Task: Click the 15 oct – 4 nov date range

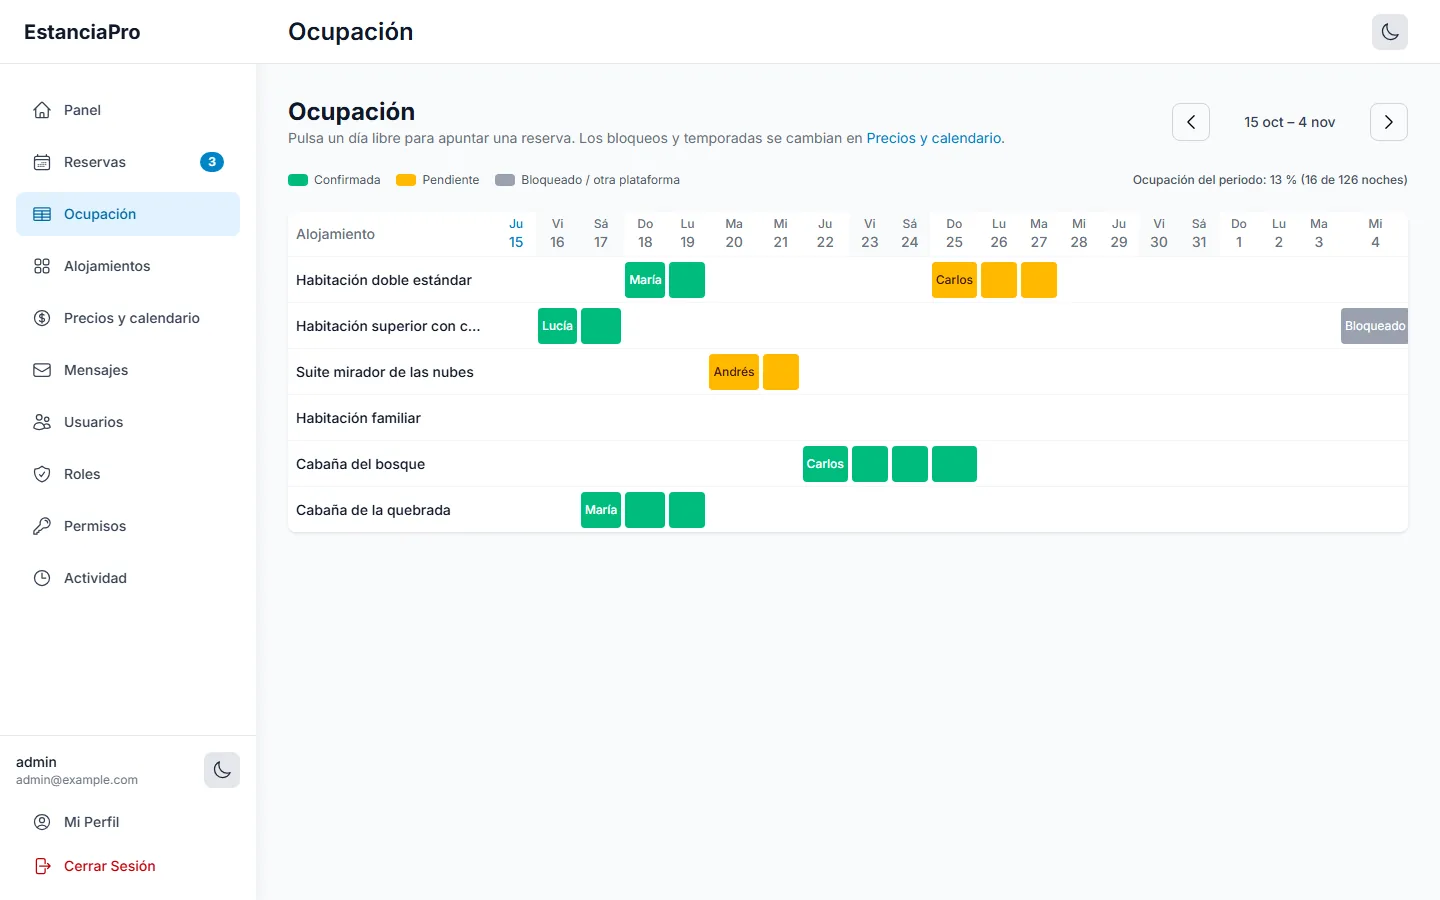Action: (x=1290, y=122)
